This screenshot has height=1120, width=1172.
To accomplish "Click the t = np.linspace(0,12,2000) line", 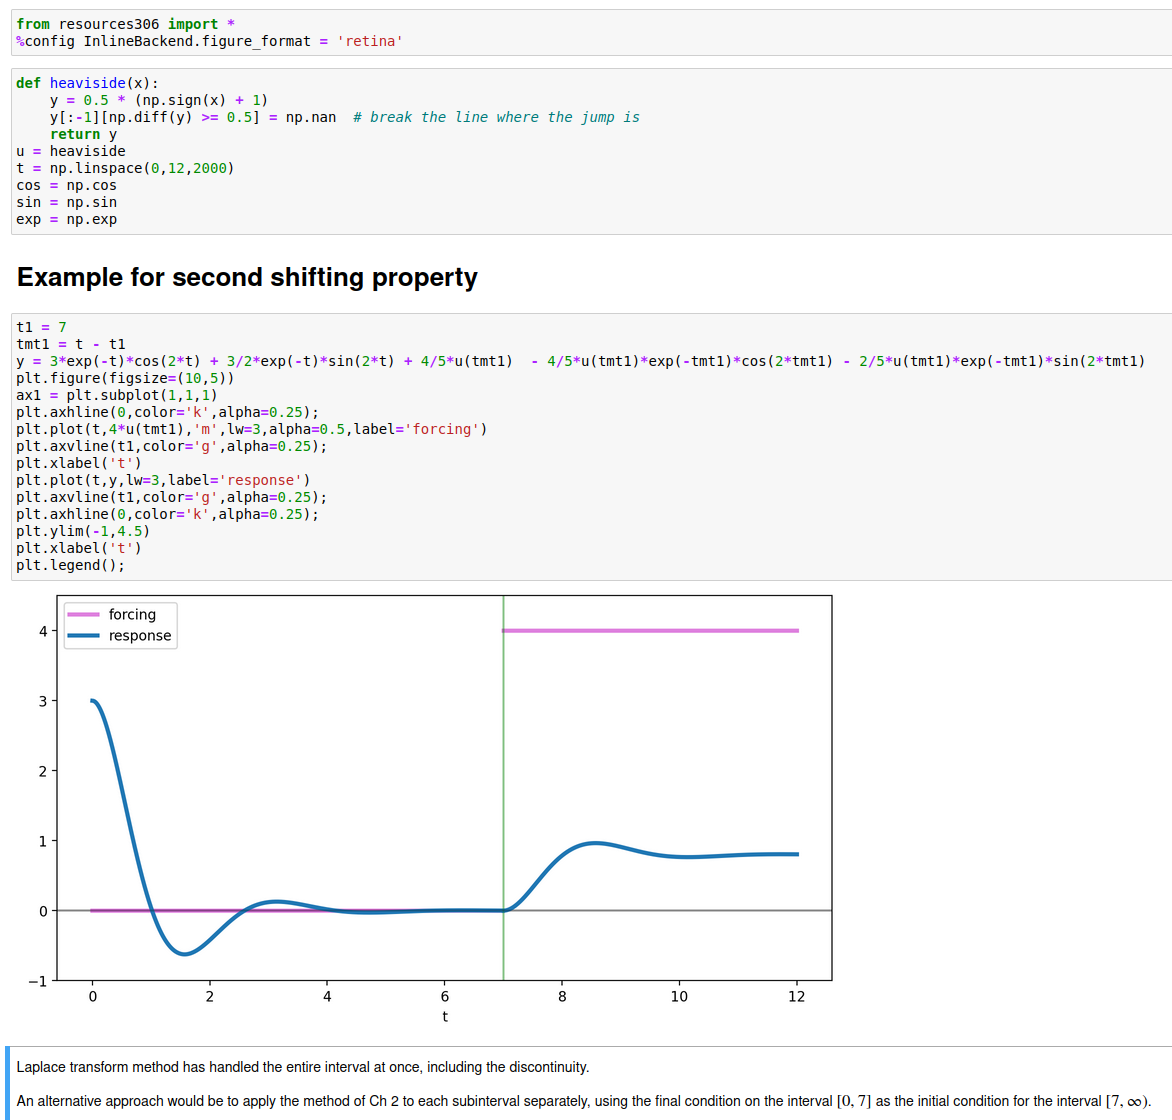I will (x=125, y=168).
